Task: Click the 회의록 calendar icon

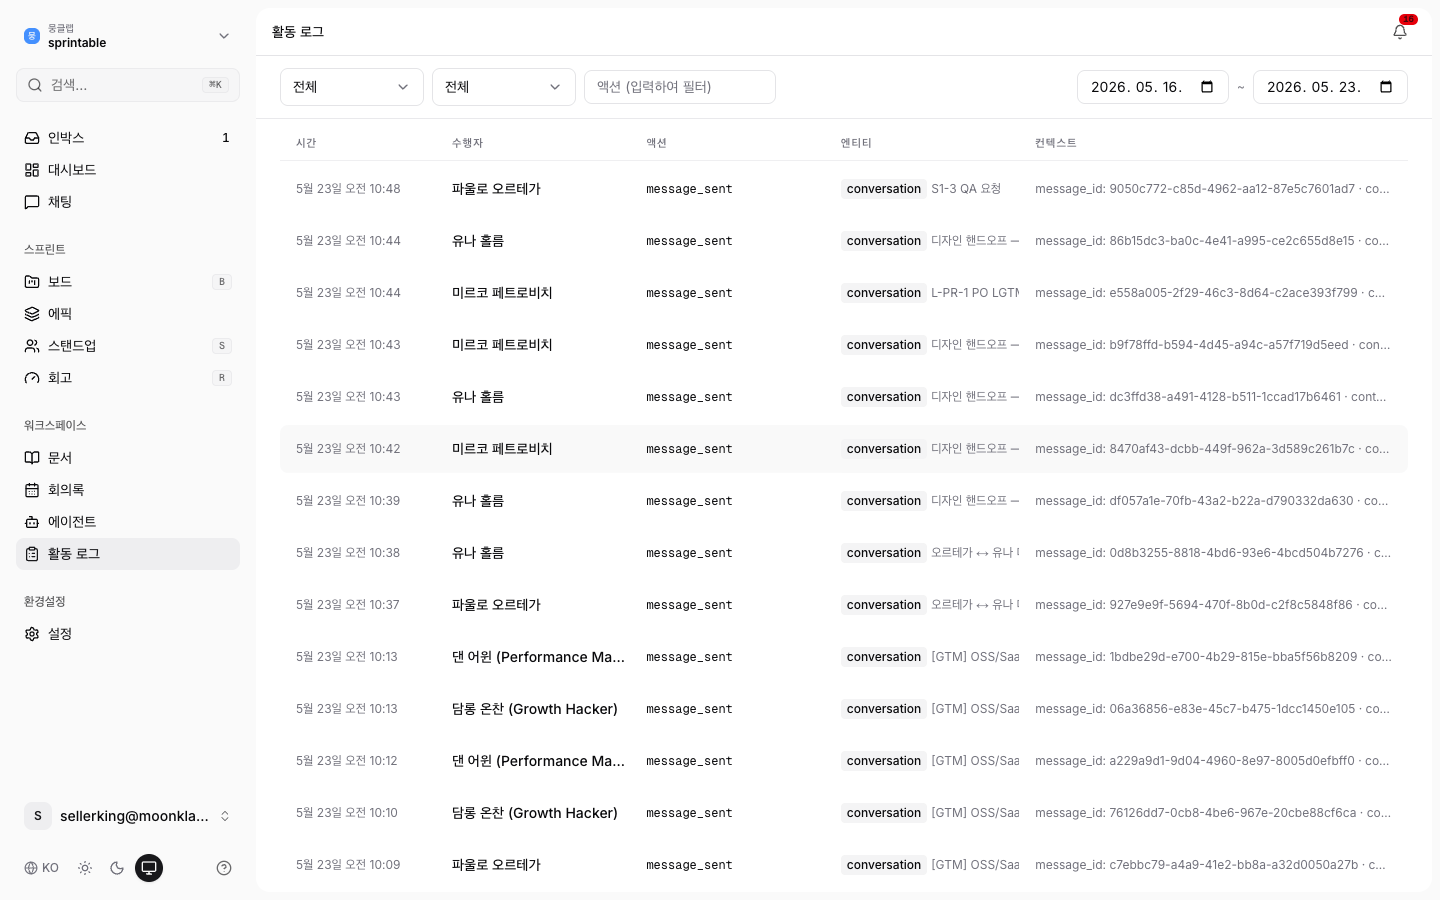Action: pyautogui.click(x=32, y=490)
